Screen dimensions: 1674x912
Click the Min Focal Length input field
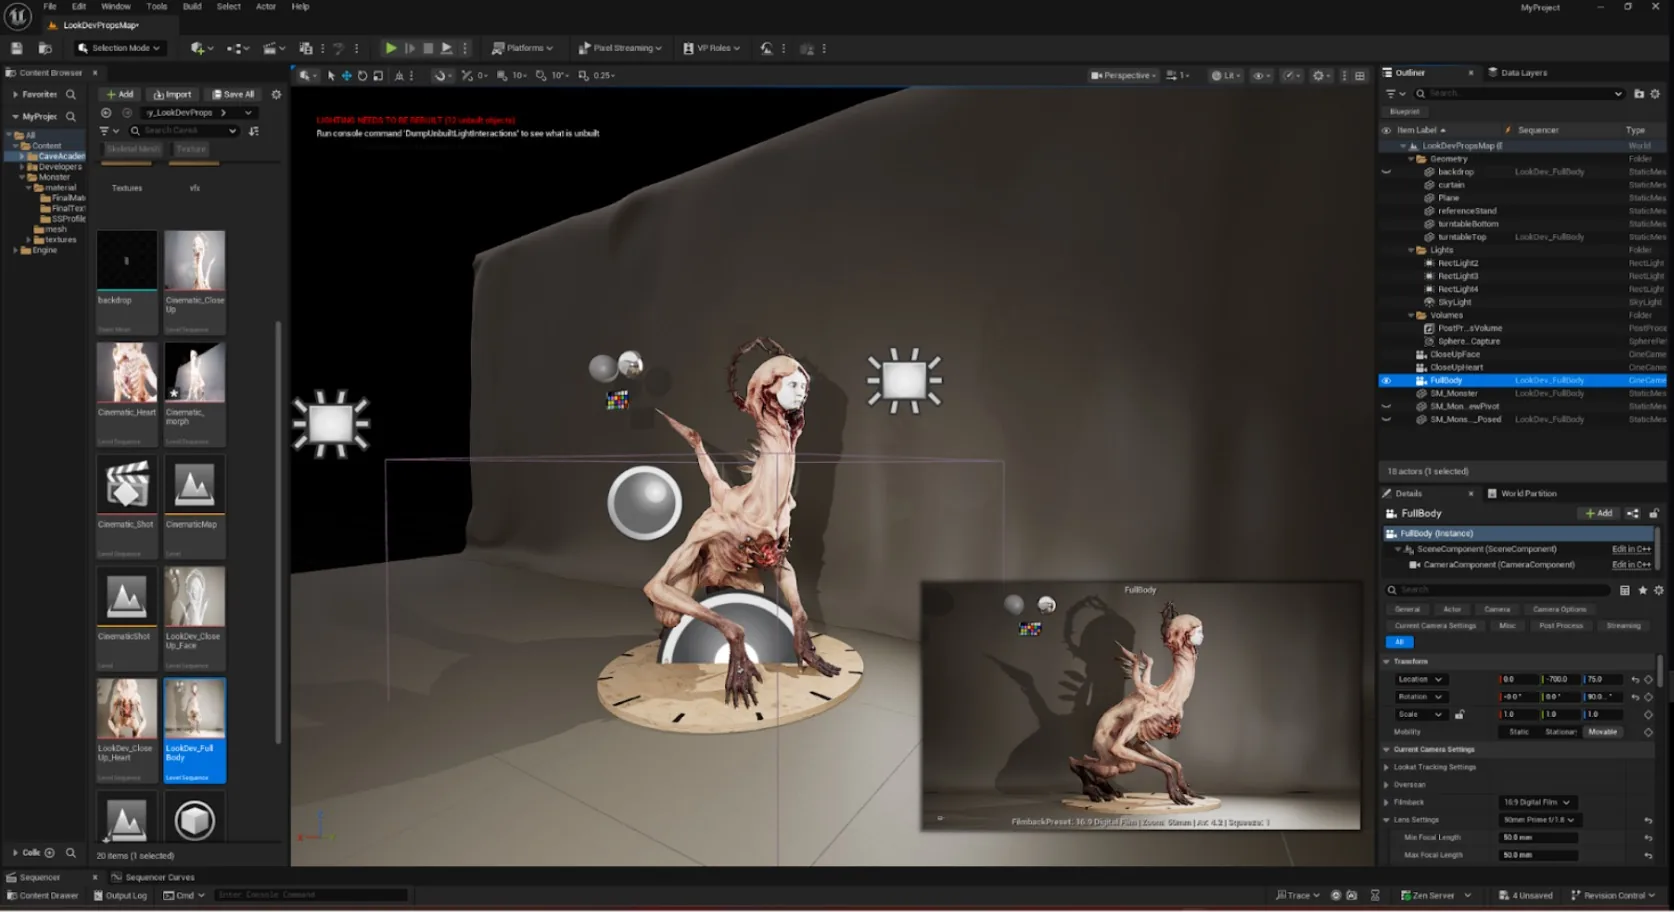point(1538,837)
